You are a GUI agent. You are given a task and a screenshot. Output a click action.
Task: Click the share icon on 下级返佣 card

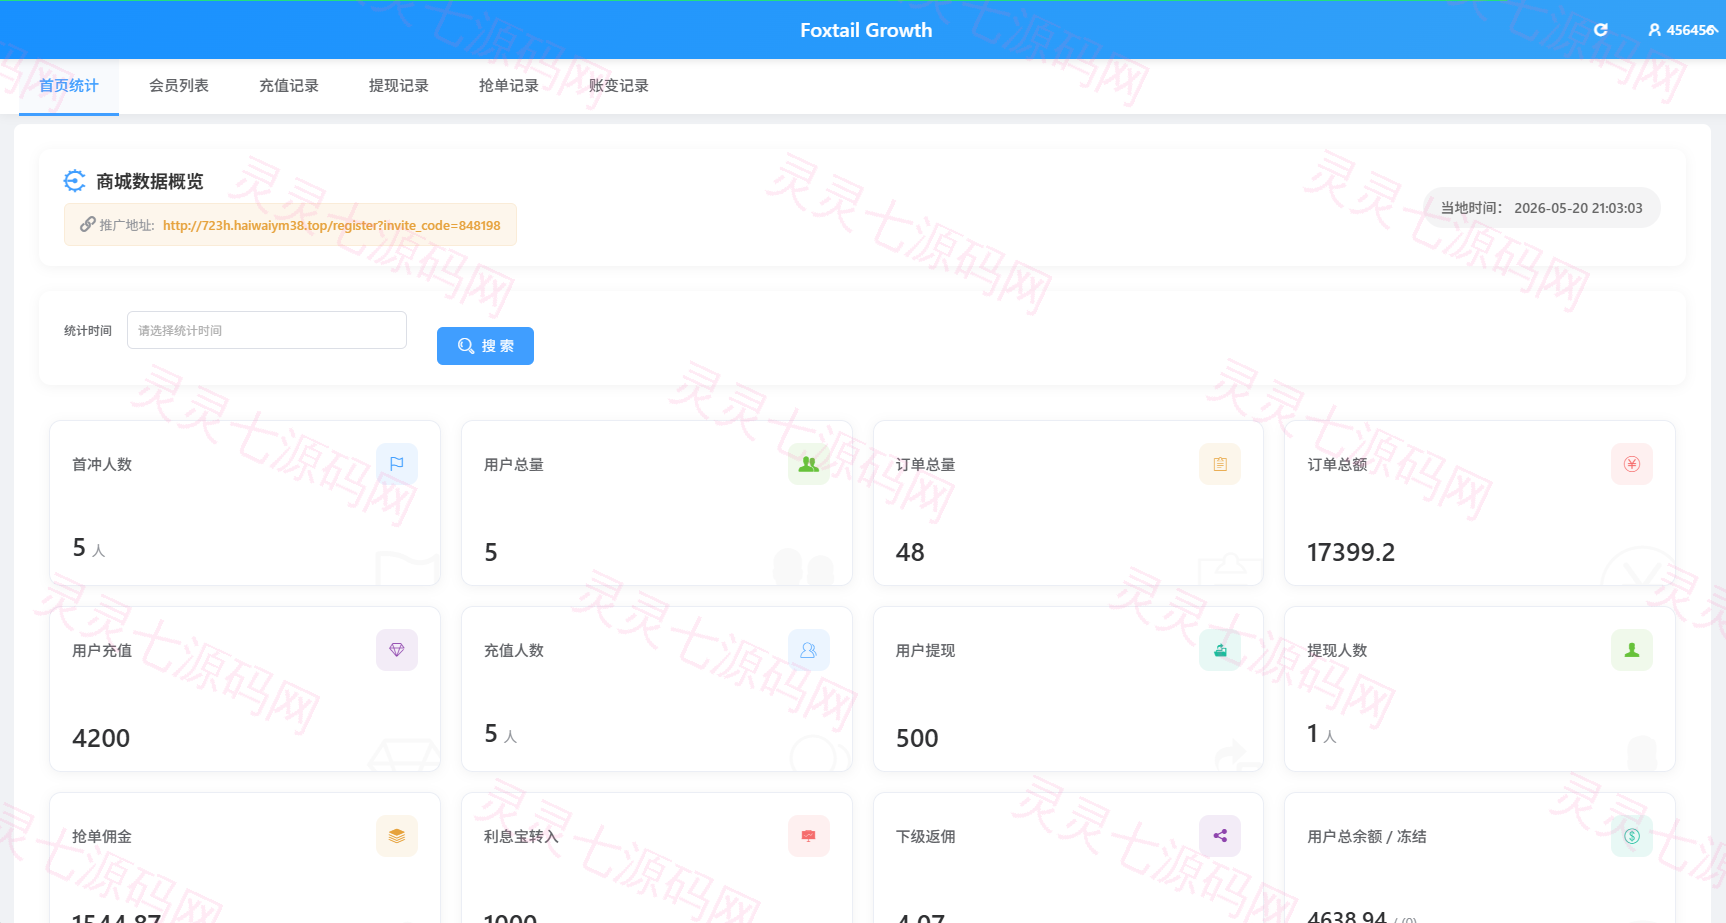tap(1220, 836)
